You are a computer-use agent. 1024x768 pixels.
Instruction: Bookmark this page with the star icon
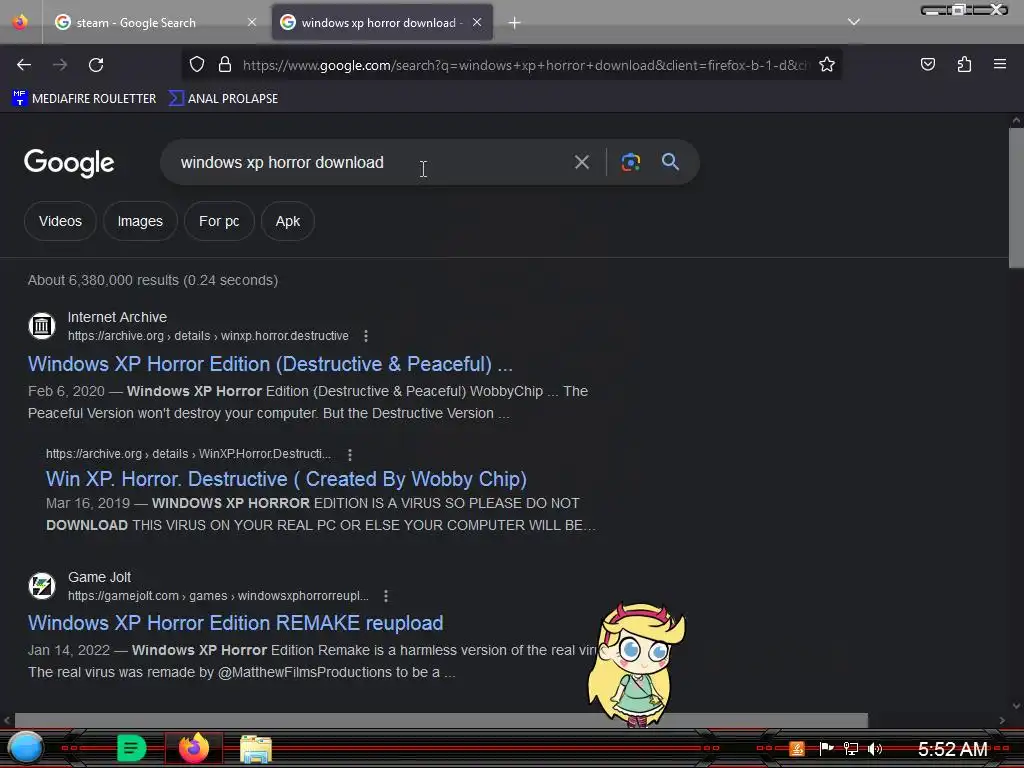point(827,64)
